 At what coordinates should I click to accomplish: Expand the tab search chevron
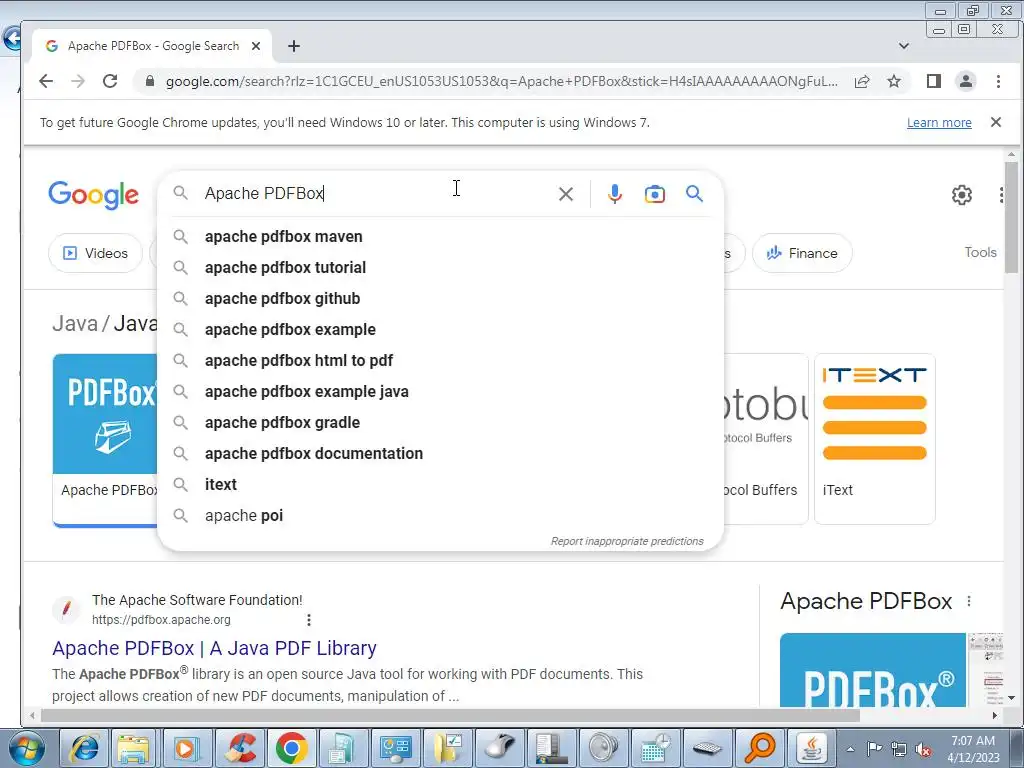(904, 46)
